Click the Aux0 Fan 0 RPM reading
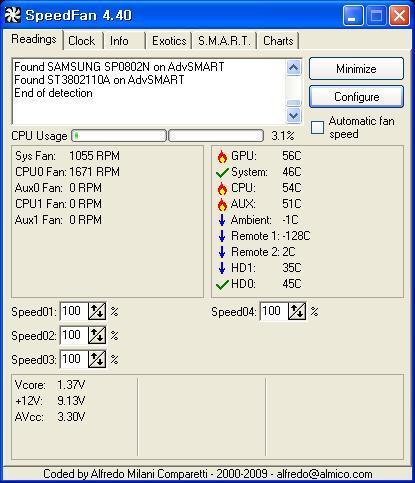 58,188
